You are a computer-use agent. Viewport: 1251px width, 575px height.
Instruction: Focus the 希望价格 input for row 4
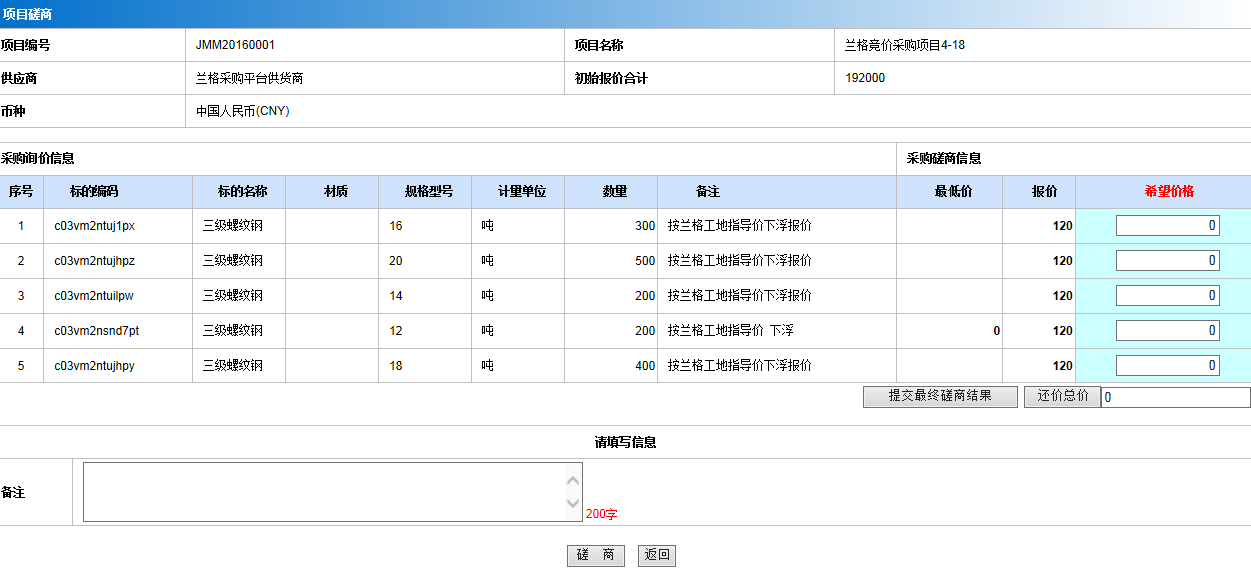[1167, 331]
